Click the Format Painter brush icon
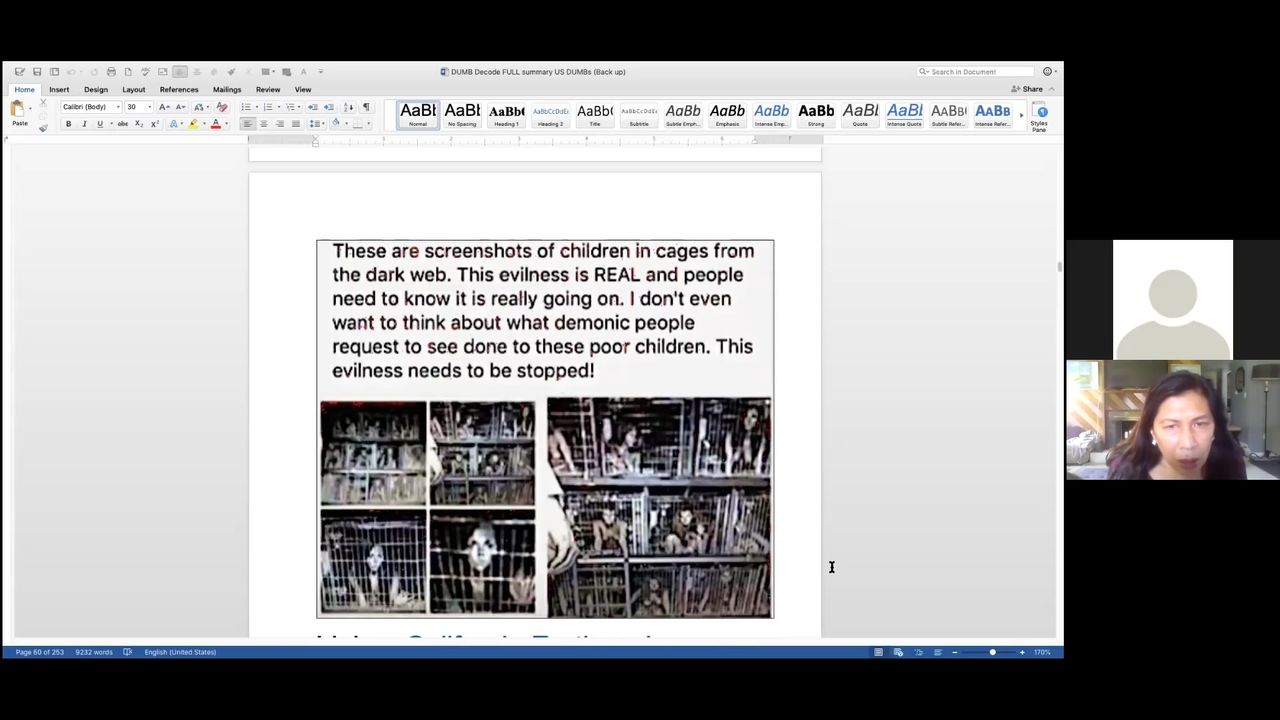The image size is (1280, 720). click(x=43, y=127)
